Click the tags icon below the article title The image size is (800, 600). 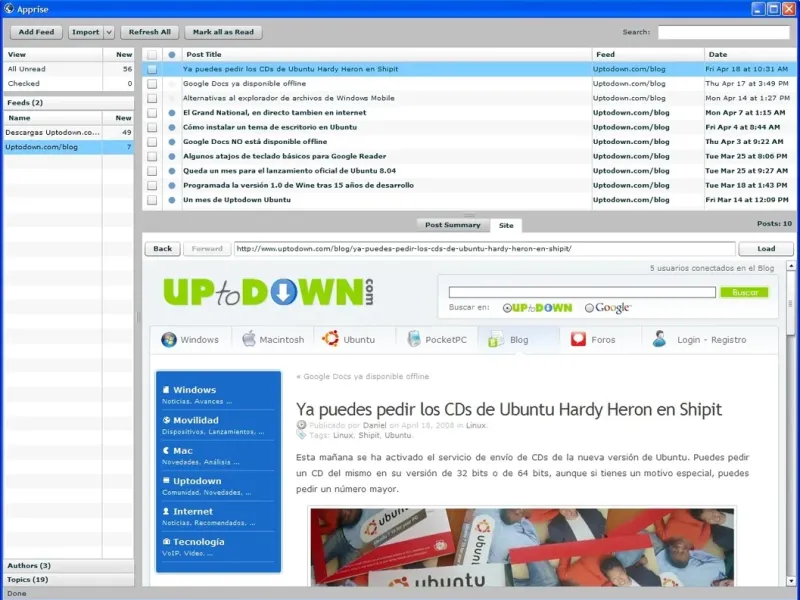point(301,435)
